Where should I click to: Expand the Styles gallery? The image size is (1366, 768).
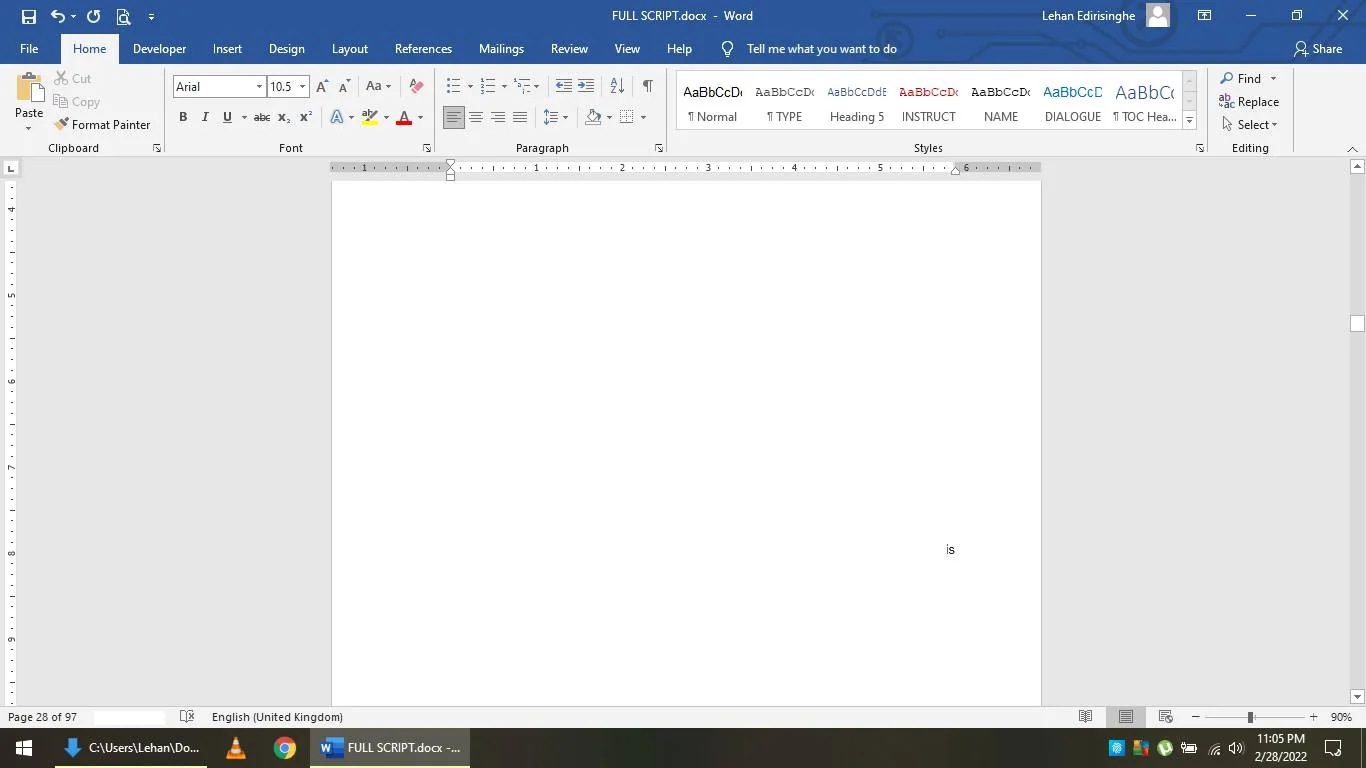(x=1189, y=121)
